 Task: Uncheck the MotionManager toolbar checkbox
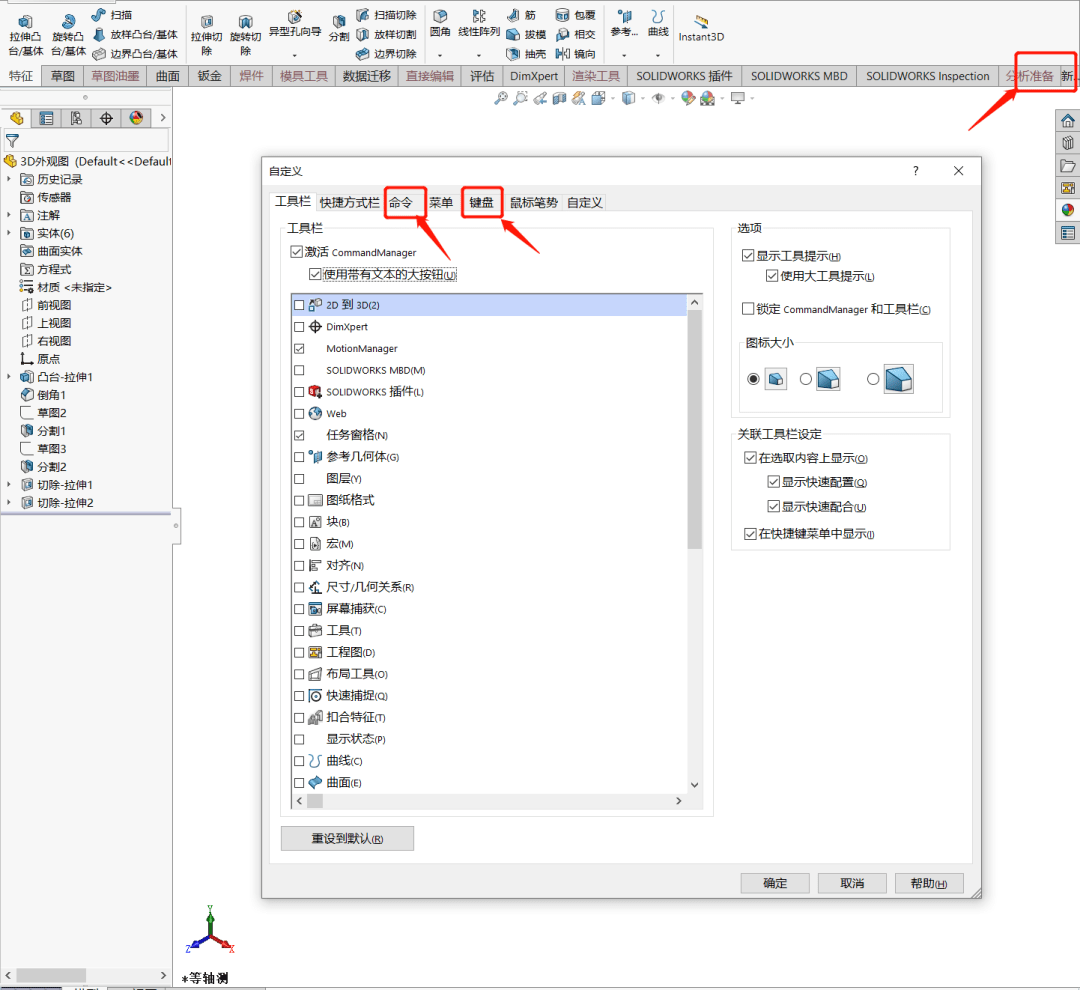(x=299, y=349)
